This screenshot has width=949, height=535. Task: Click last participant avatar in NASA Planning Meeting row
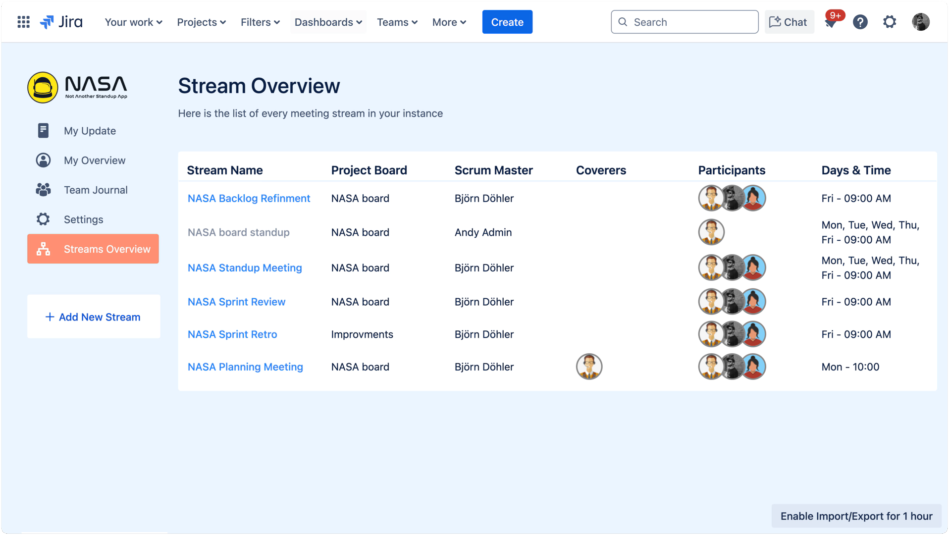click(754, 367)
